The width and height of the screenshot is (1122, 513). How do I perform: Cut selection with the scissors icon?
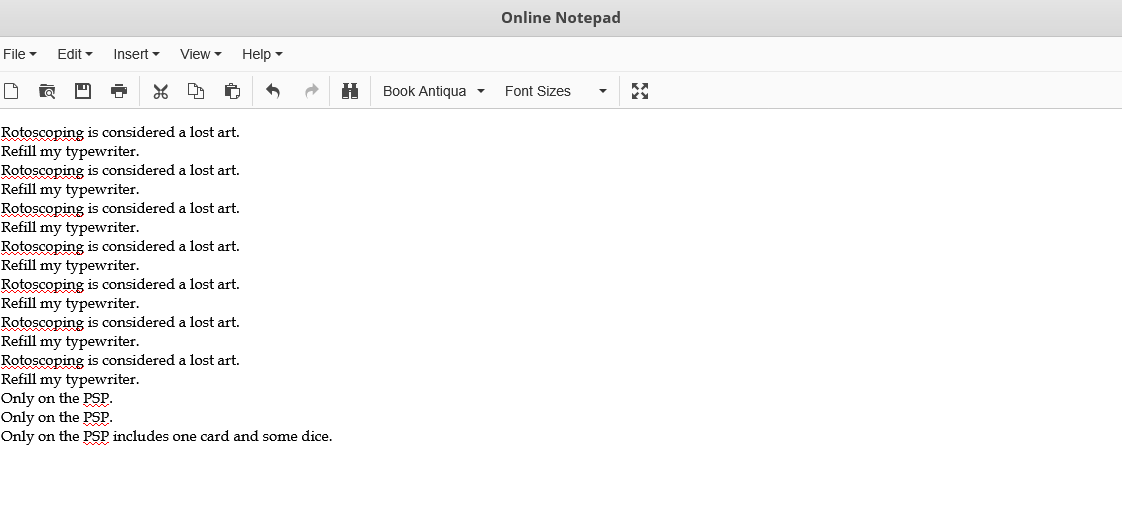pos(160,91)
